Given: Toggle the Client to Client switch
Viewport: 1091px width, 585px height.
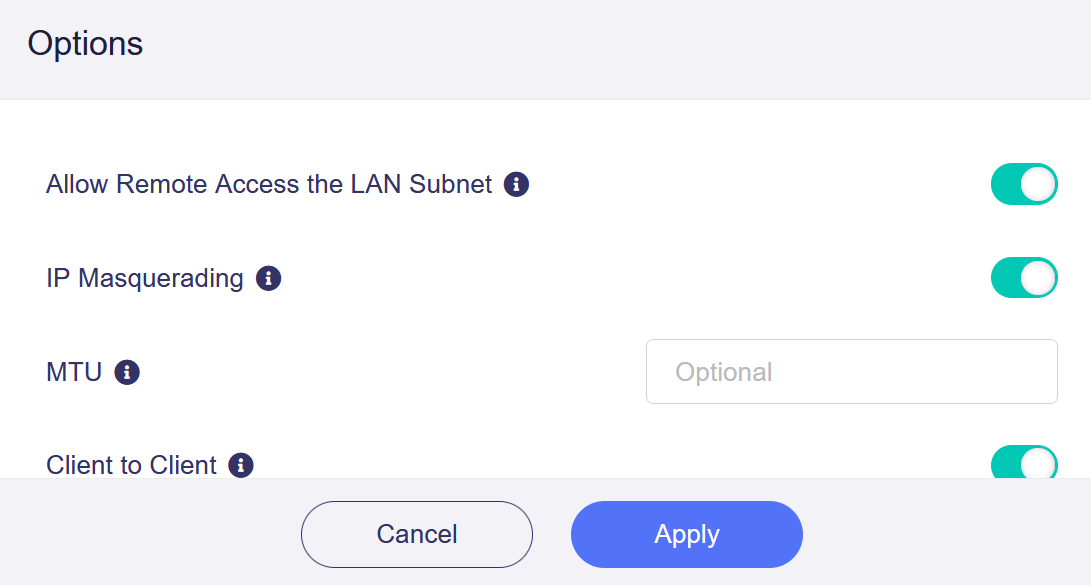Looking at the screenshot, I should click(1023, 464).
